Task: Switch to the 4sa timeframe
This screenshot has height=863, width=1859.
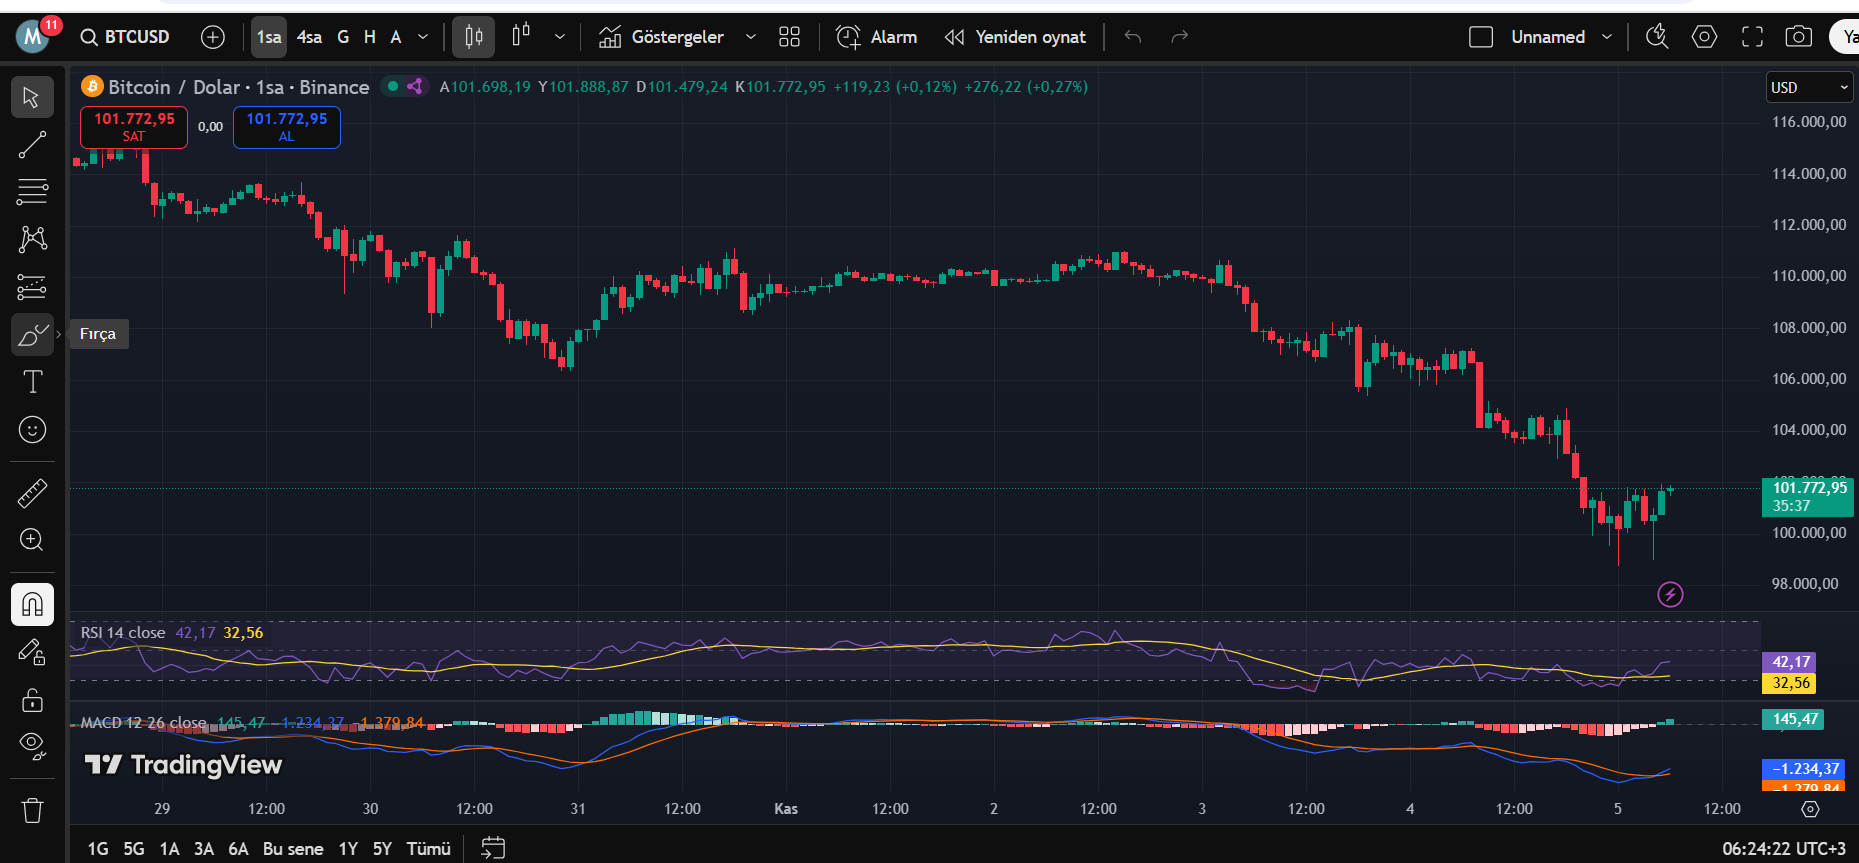Action: click(309, 37)
